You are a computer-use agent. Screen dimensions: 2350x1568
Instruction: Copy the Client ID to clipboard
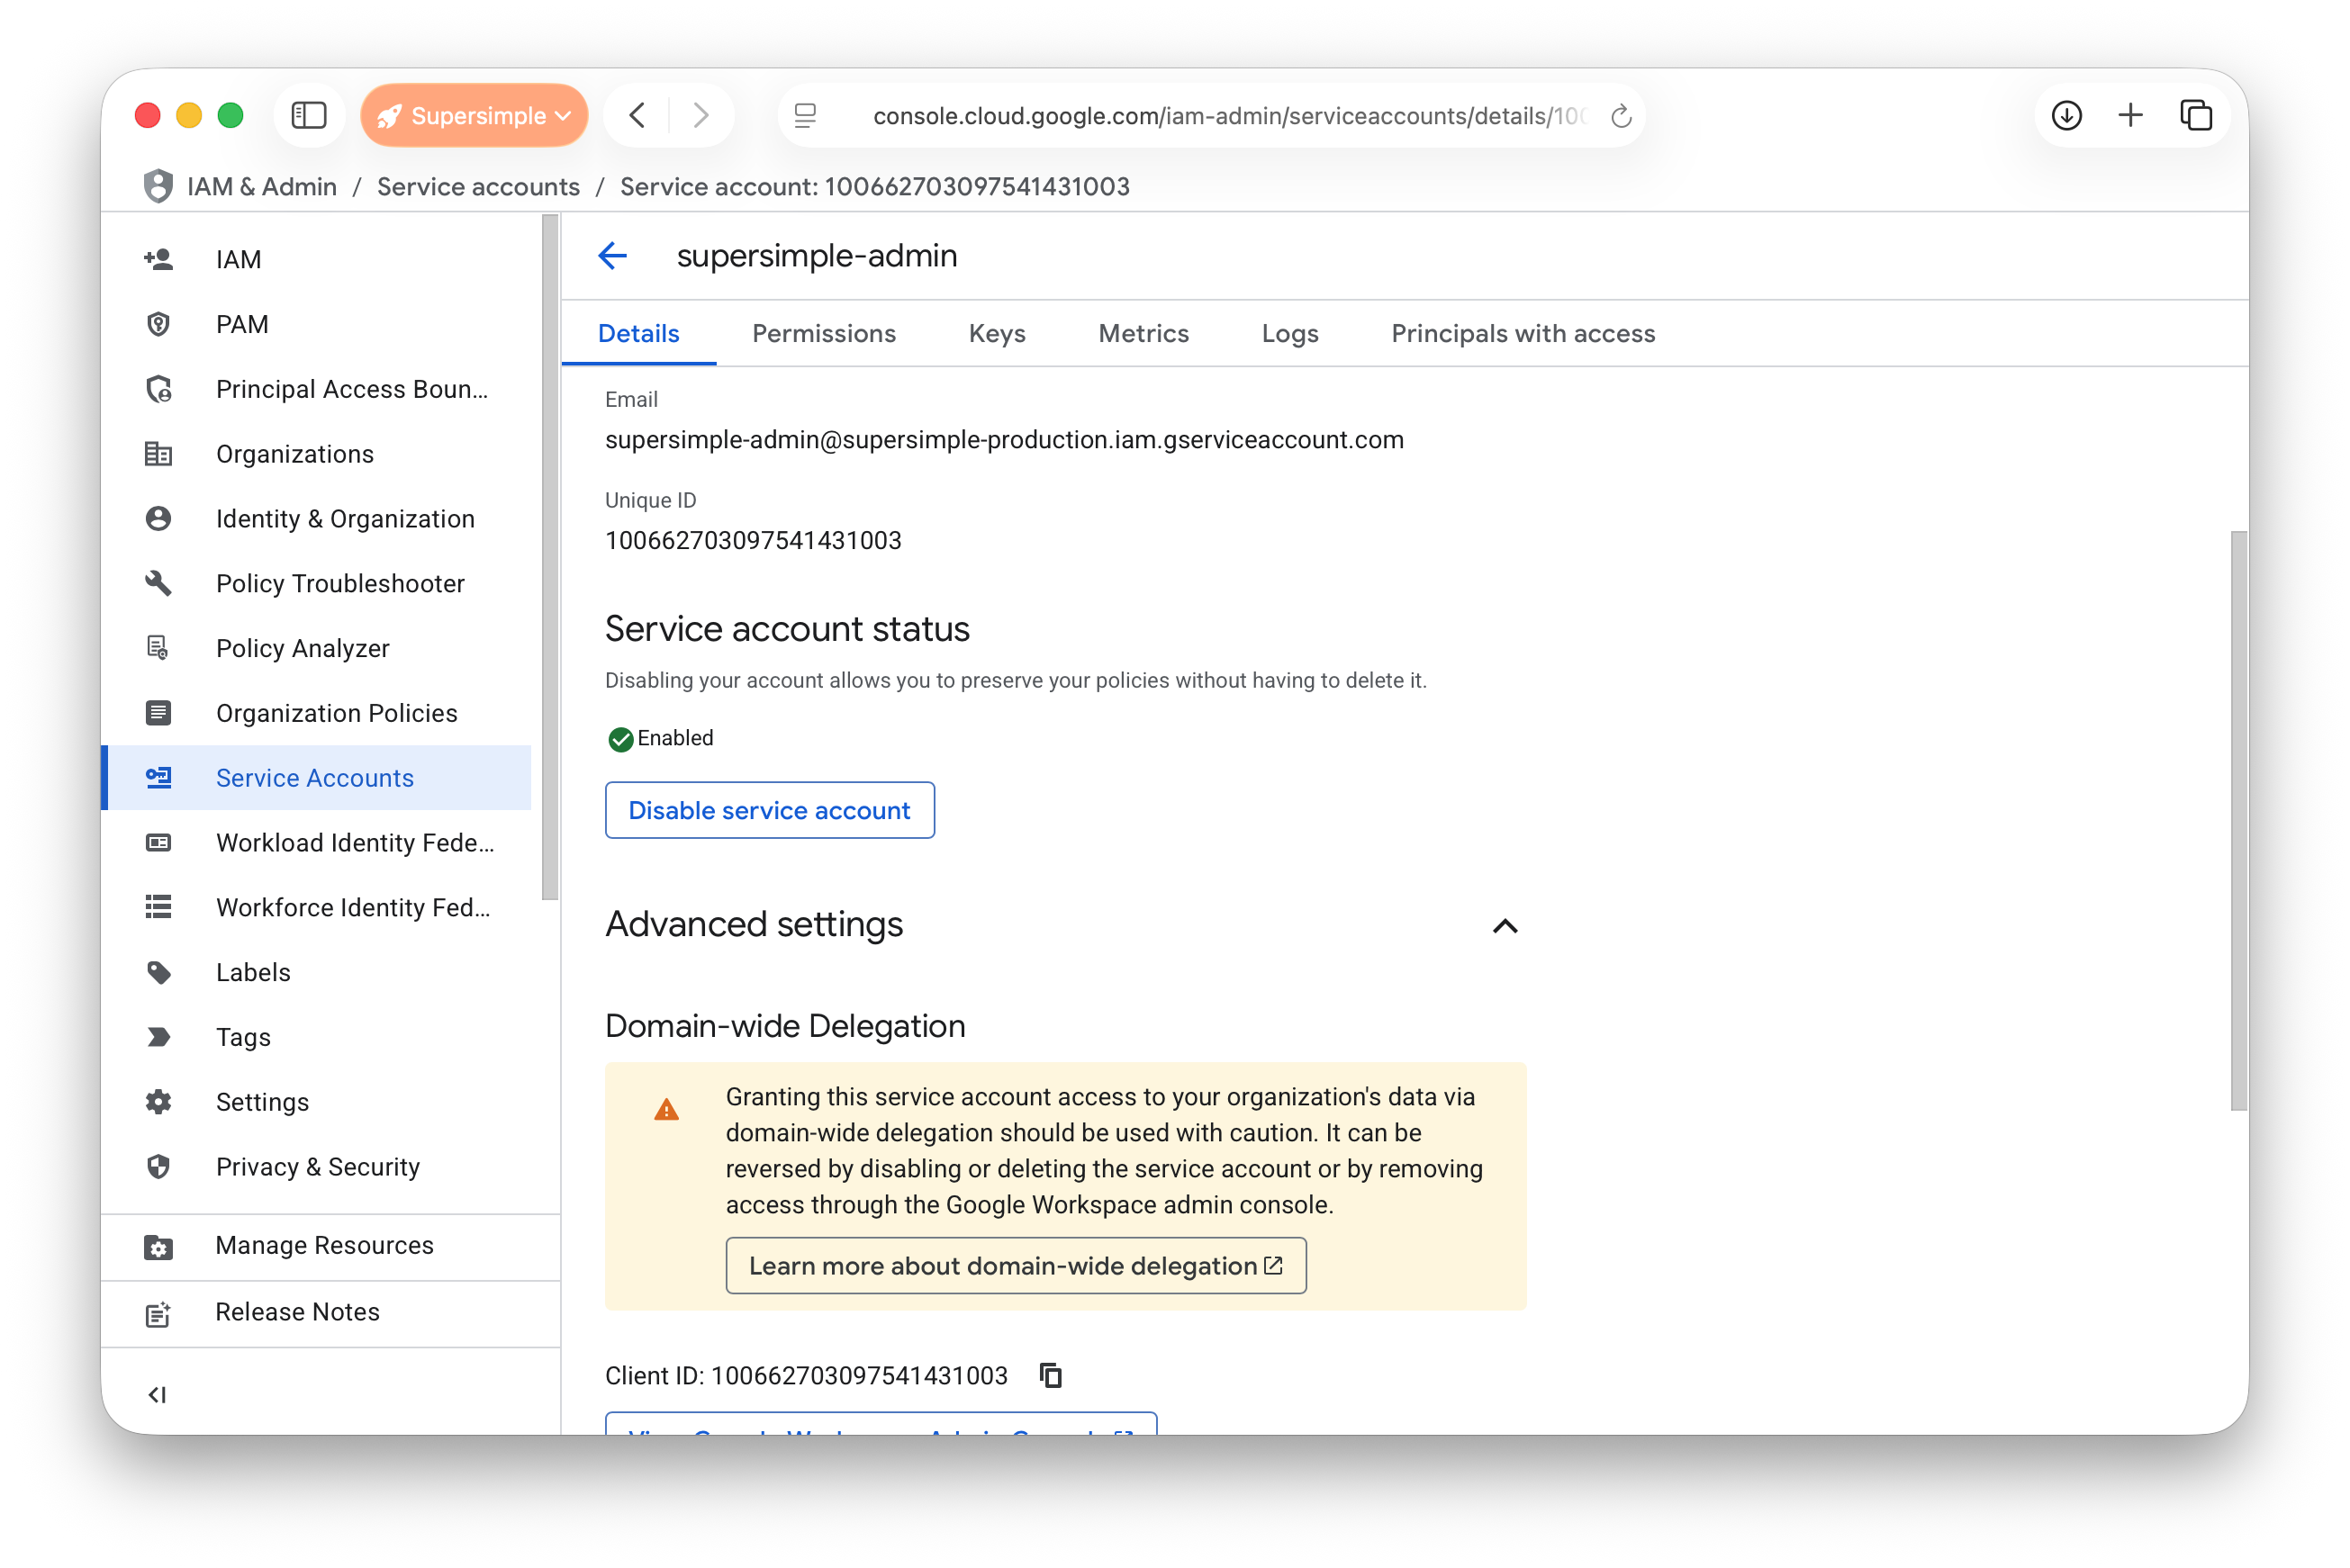click(x=1050, y=1376)
